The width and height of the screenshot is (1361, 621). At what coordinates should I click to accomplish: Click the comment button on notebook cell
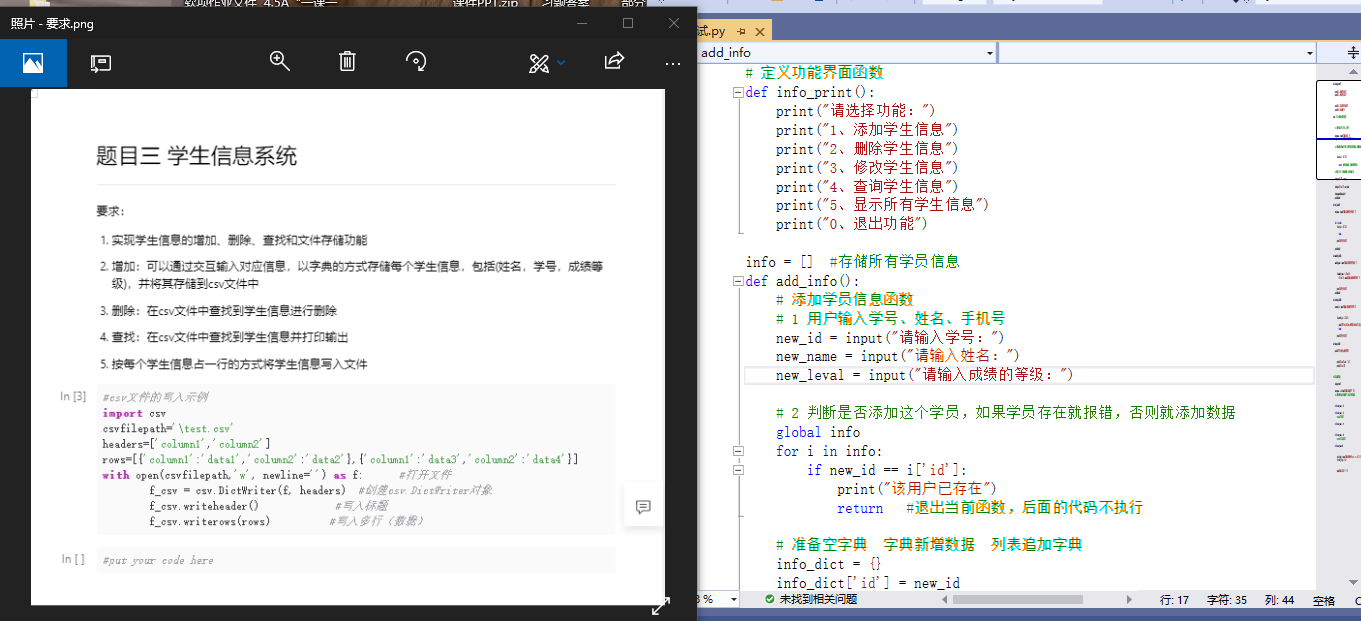(x=643, y=507)
